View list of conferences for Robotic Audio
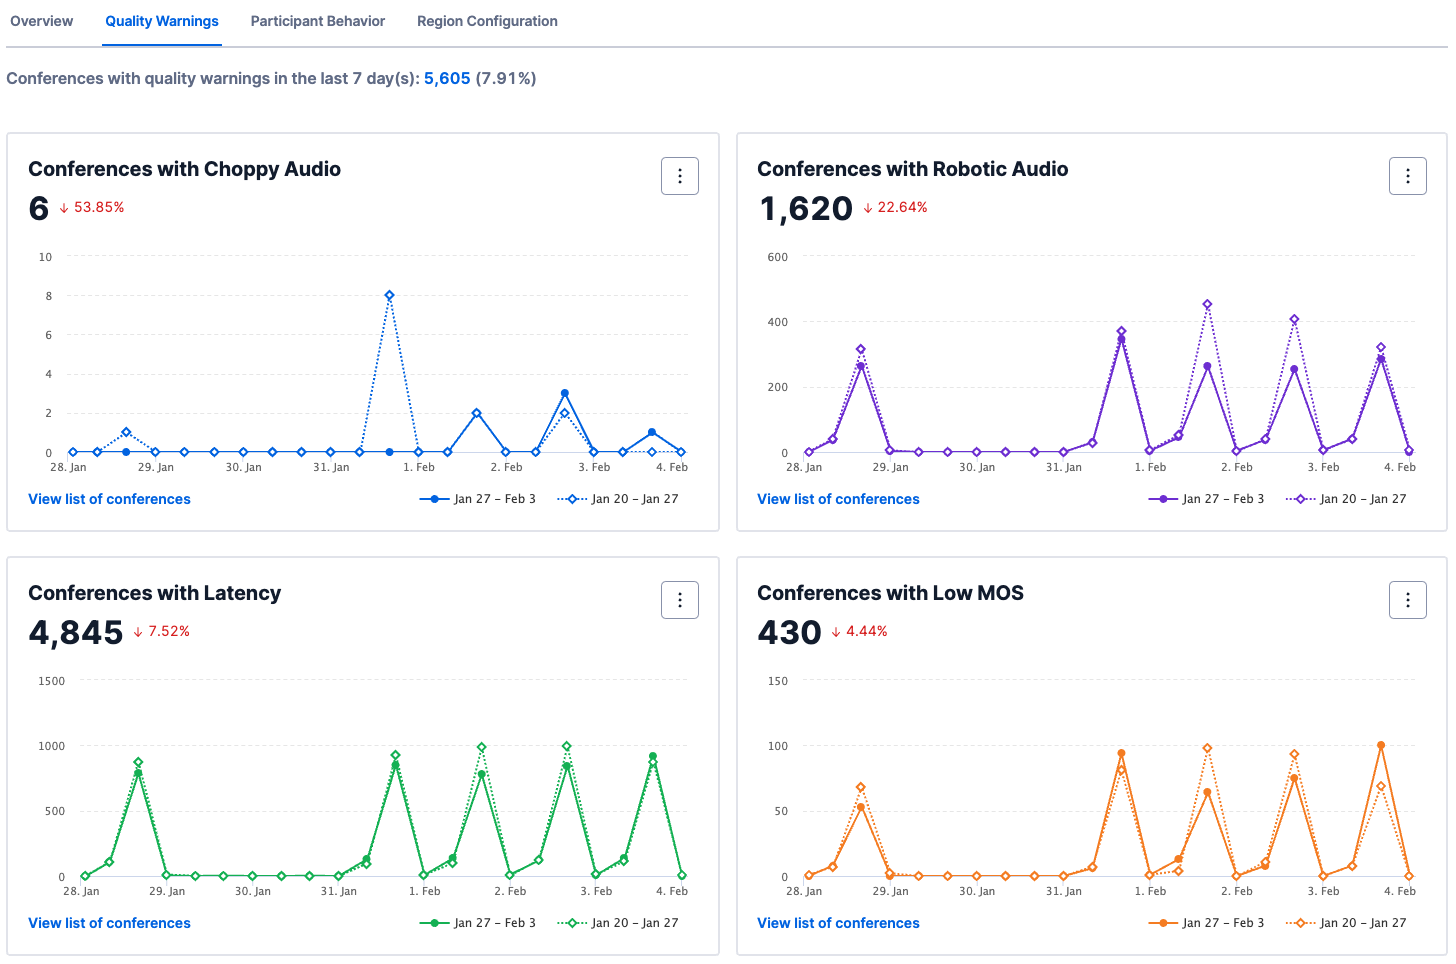 [838, 498]
